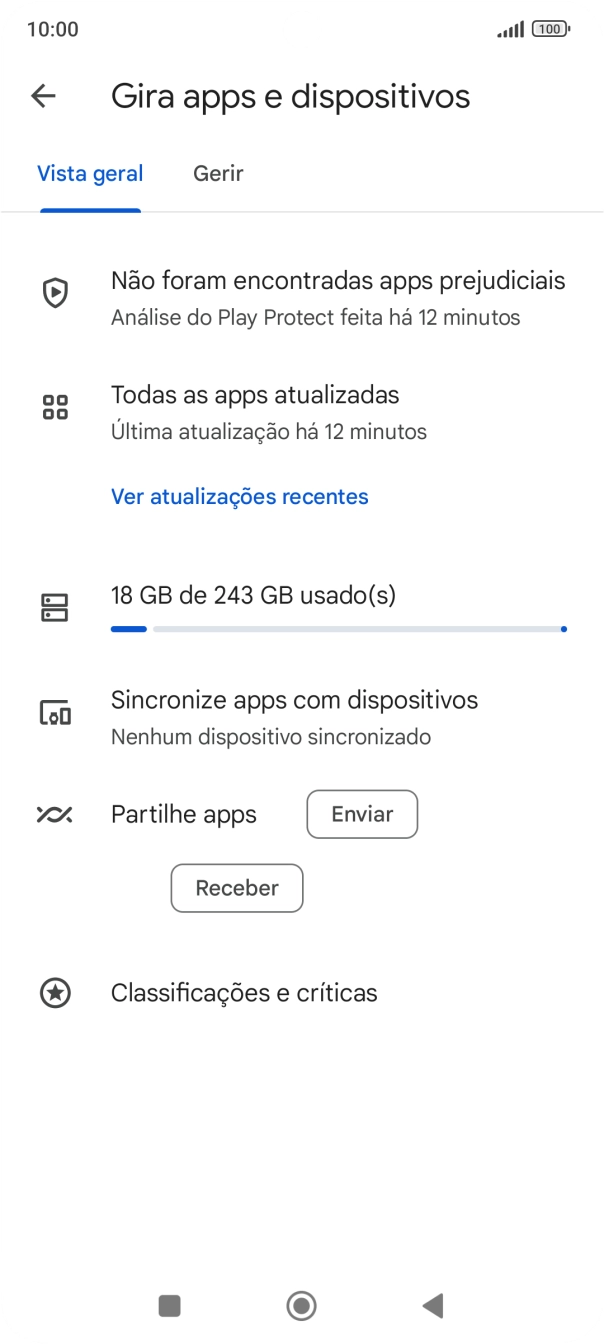Select the Vista geral tab
Viewport: 604px width, 1344px height.
click(x=90, y=174)
